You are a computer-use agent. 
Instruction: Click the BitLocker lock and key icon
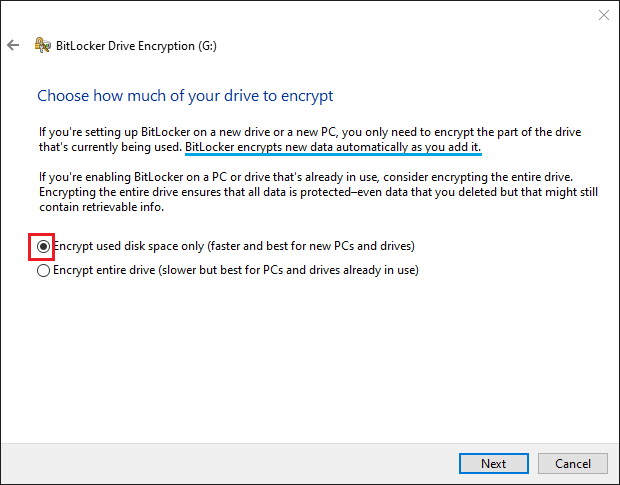43,45
